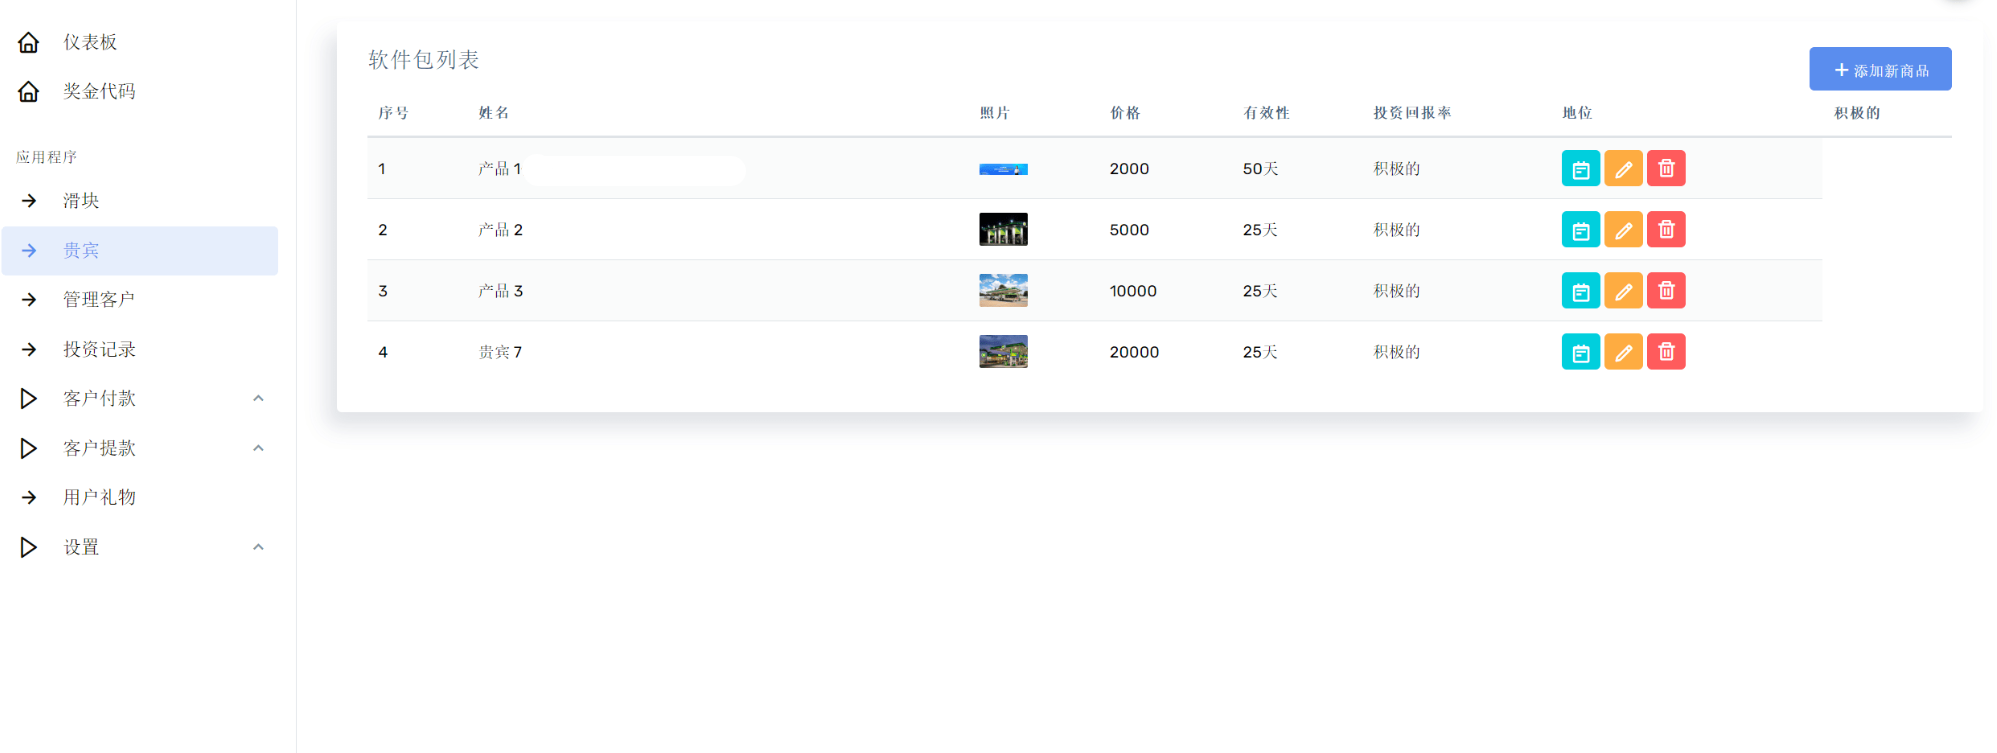Click the price value 5000
The image size is (1997, 753).
coord(1129,230)
